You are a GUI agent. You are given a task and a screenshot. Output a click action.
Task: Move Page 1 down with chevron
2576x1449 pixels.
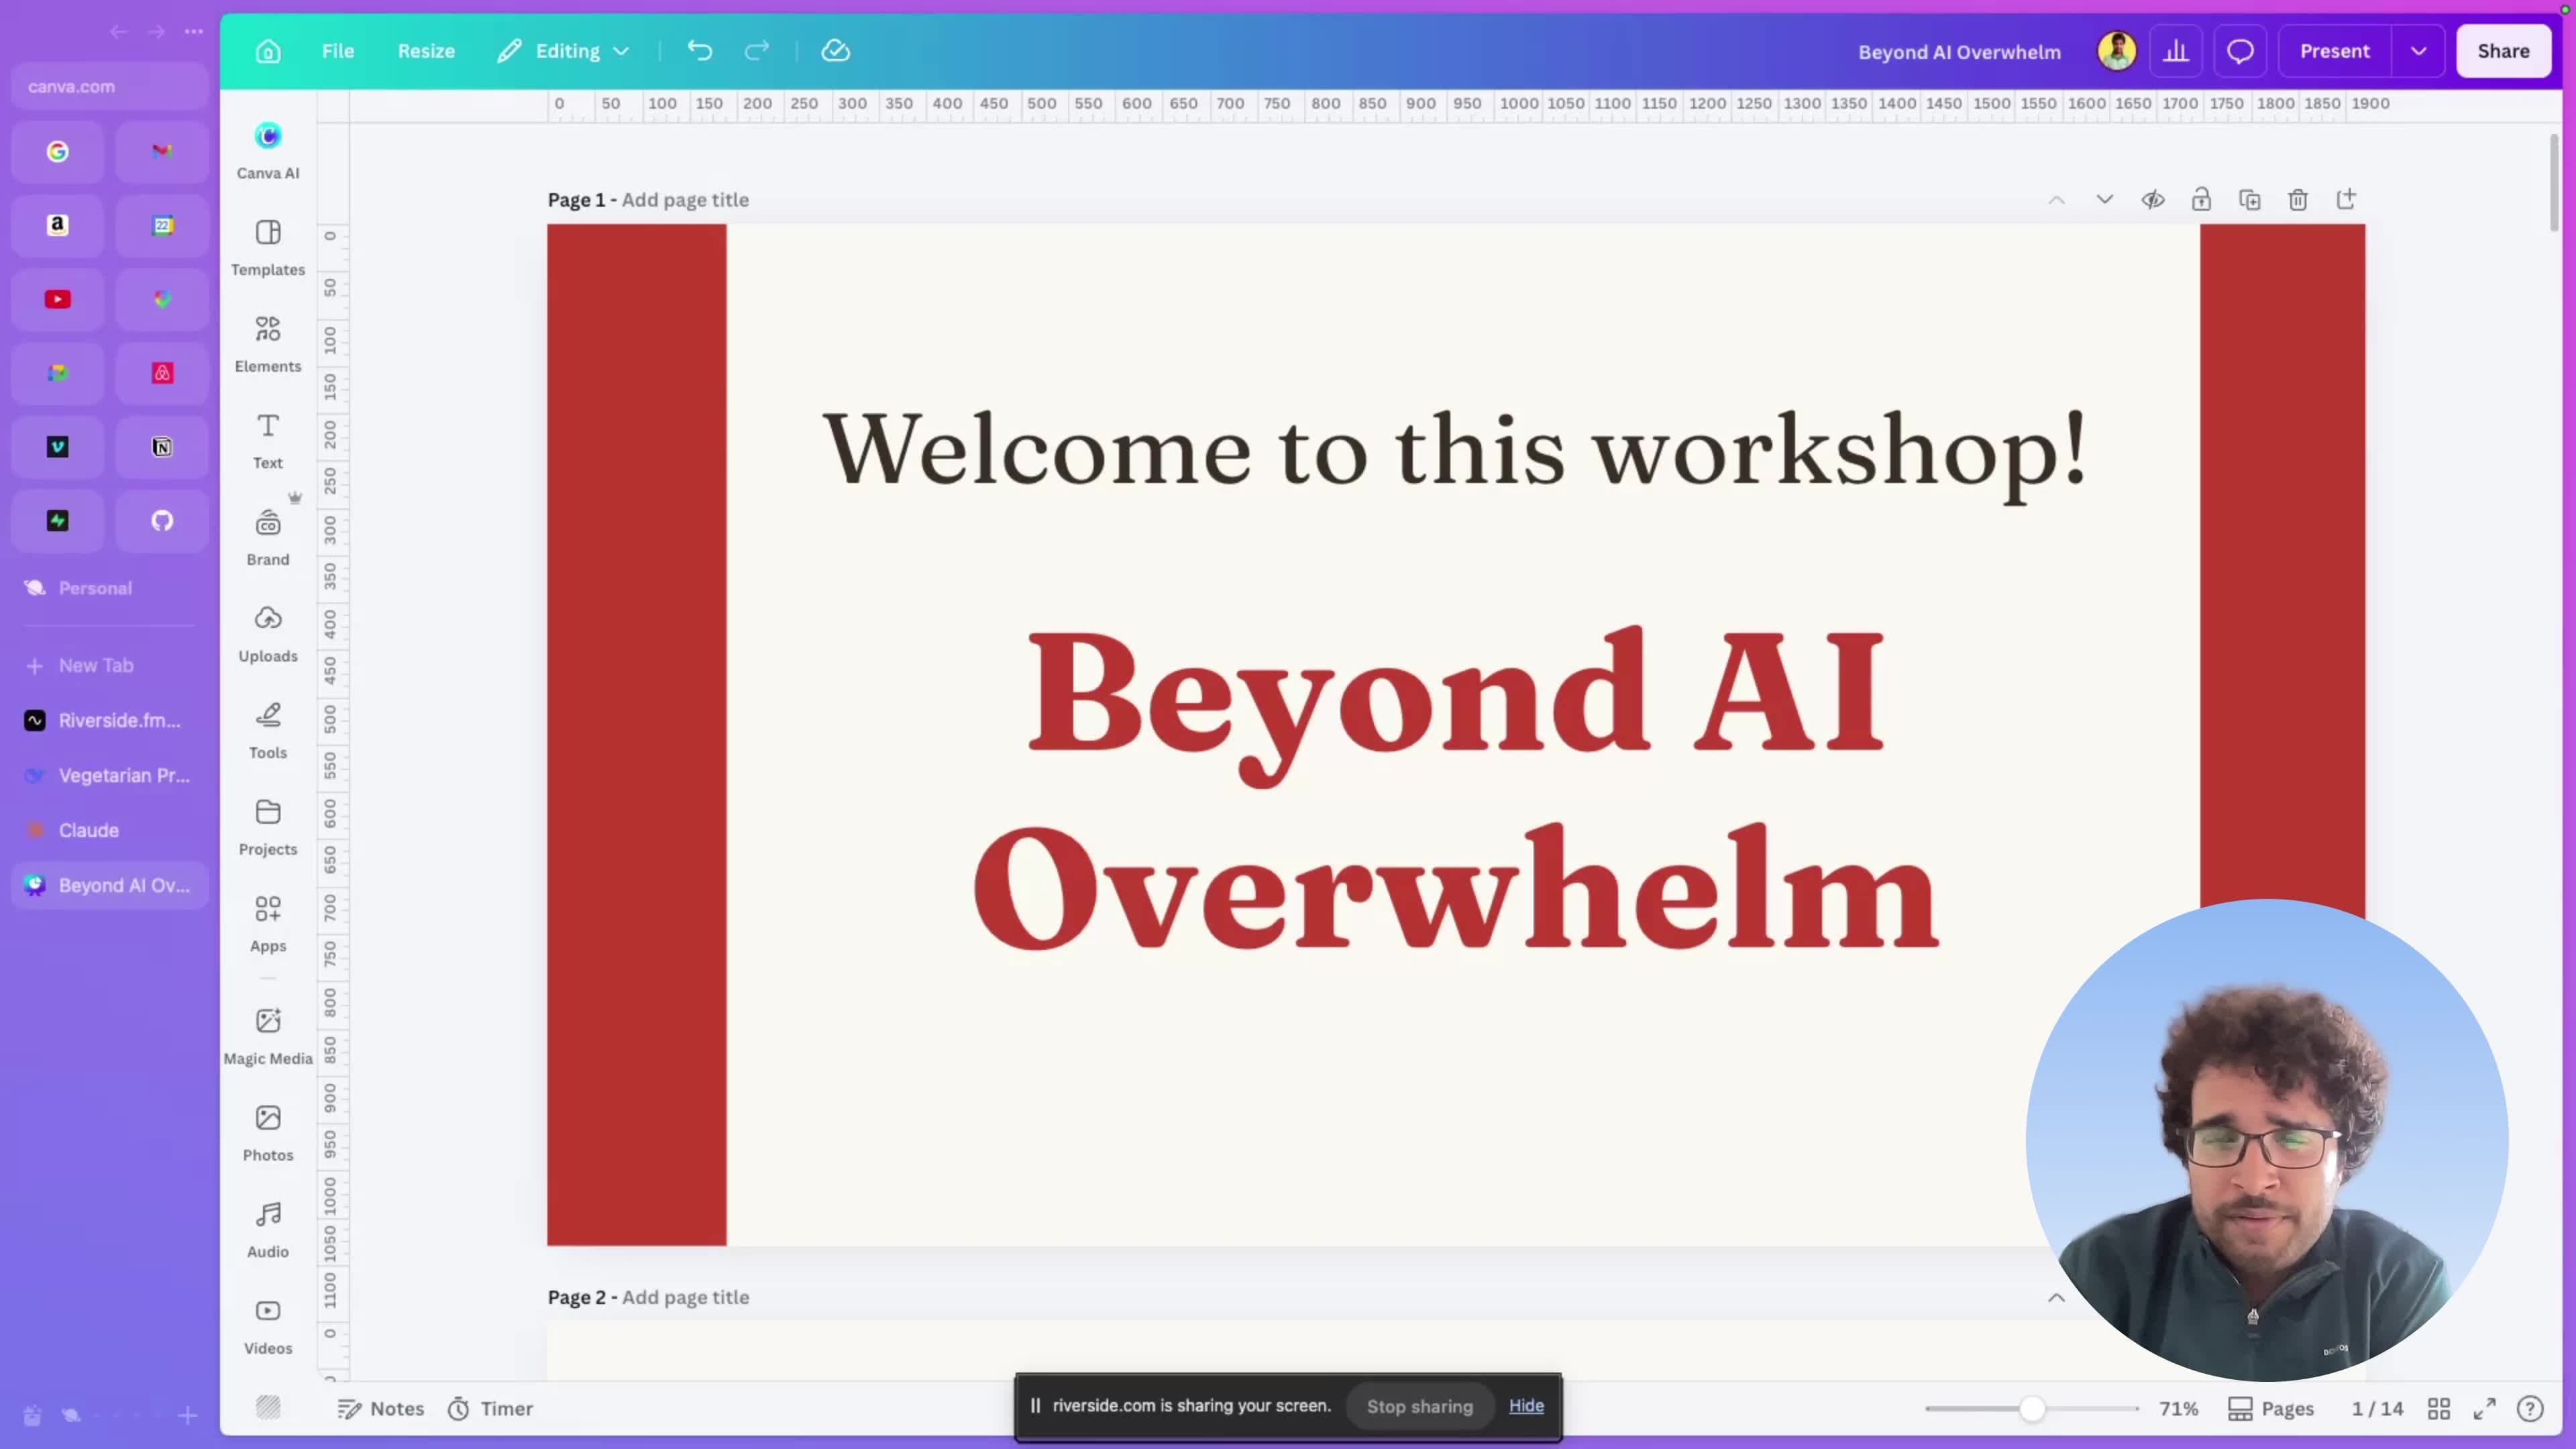[2105, 200]
